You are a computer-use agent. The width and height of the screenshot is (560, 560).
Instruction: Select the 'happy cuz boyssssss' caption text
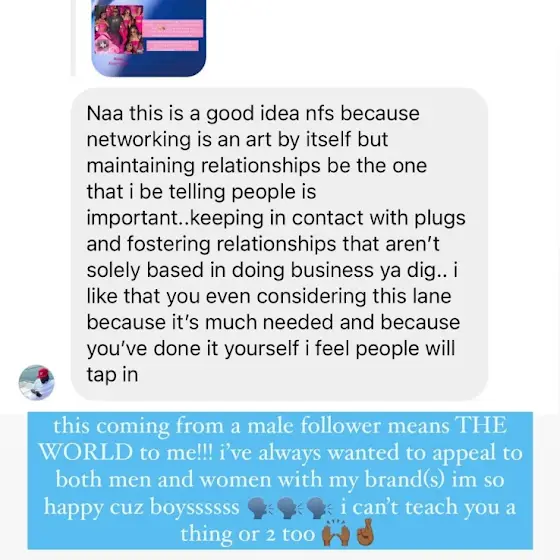[x=141, y=508]
